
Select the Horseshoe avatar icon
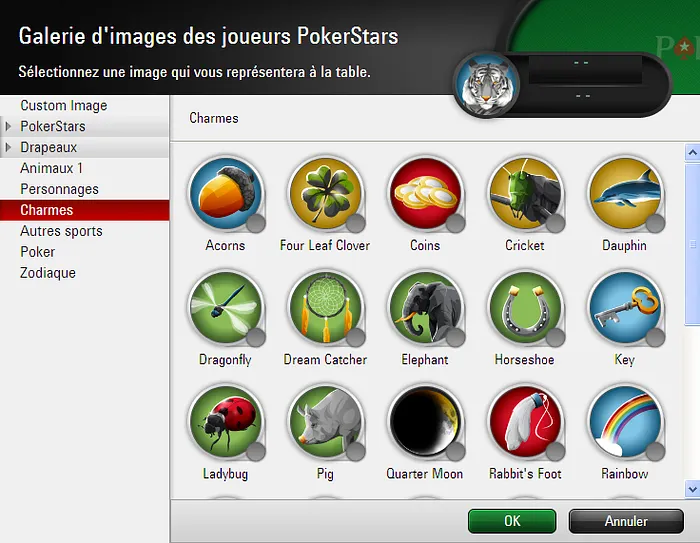coord(525,308)
